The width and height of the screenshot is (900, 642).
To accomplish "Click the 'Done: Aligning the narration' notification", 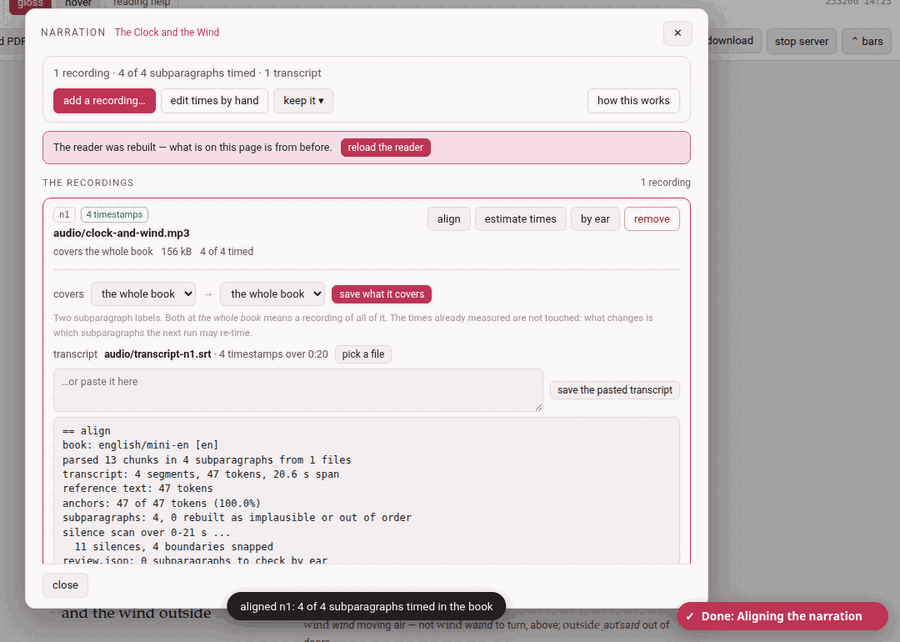I will (x=782, y=616).
